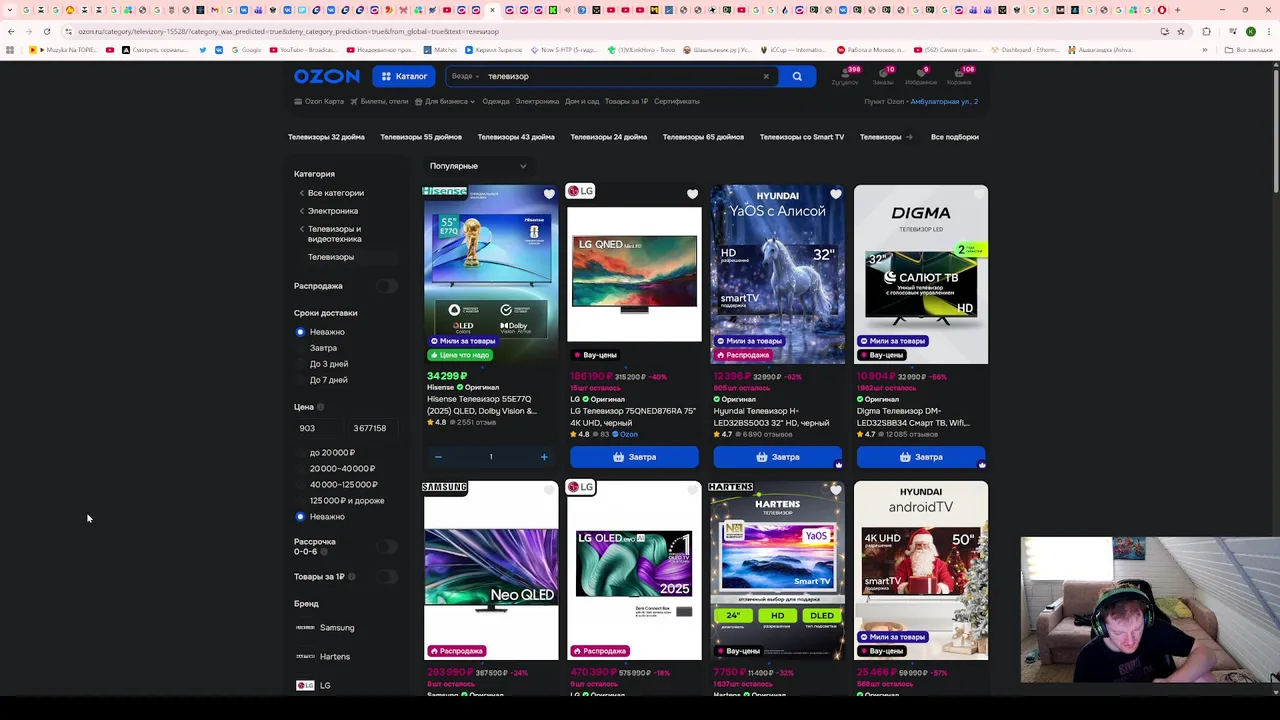Add the Hisense 55E7Q TV to favorites
The image size is (1280, 720).
549,195
